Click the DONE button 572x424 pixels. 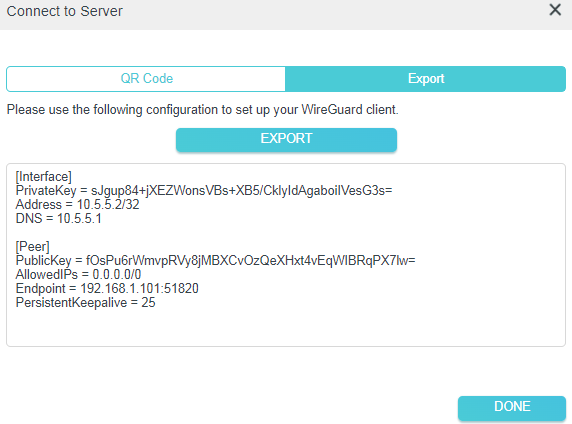512,408
